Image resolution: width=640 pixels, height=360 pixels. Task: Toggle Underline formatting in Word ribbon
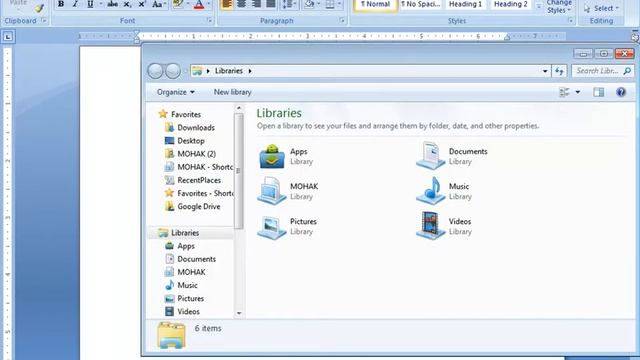[90, 4]
